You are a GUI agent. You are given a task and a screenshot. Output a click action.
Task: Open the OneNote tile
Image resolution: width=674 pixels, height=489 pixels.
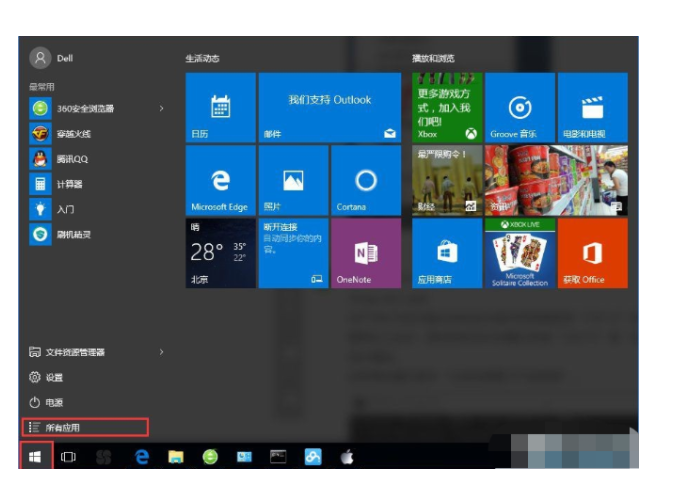(366, 253)
